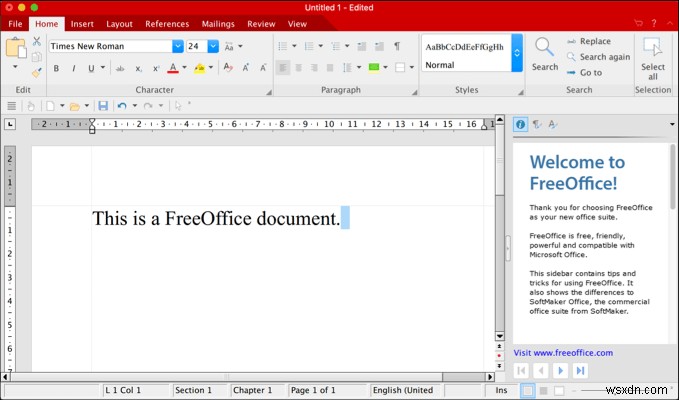Click the Open folder icon
The image size is (679, 400).
(74, 106)
